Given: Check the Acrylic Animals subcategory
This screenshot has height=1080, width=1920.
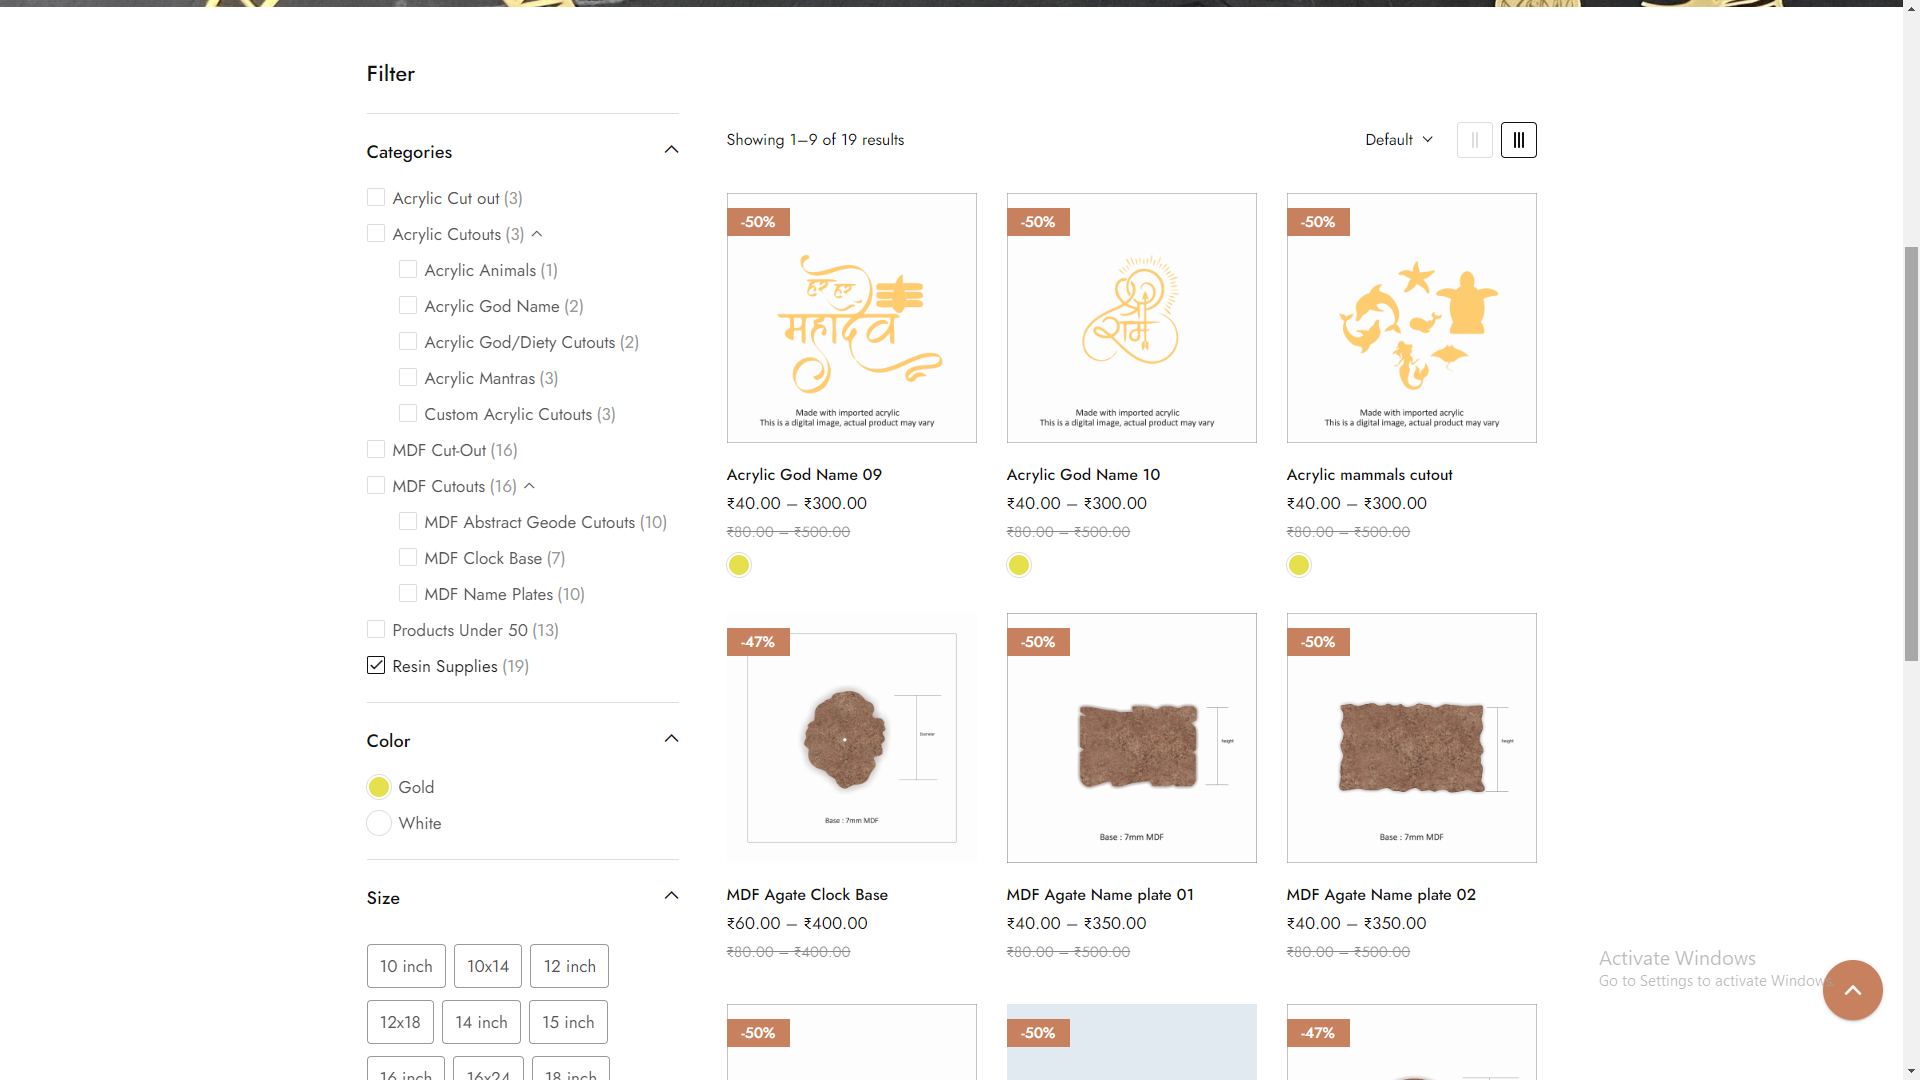Looking at the screenshot, I should click(x=408, y=270).
